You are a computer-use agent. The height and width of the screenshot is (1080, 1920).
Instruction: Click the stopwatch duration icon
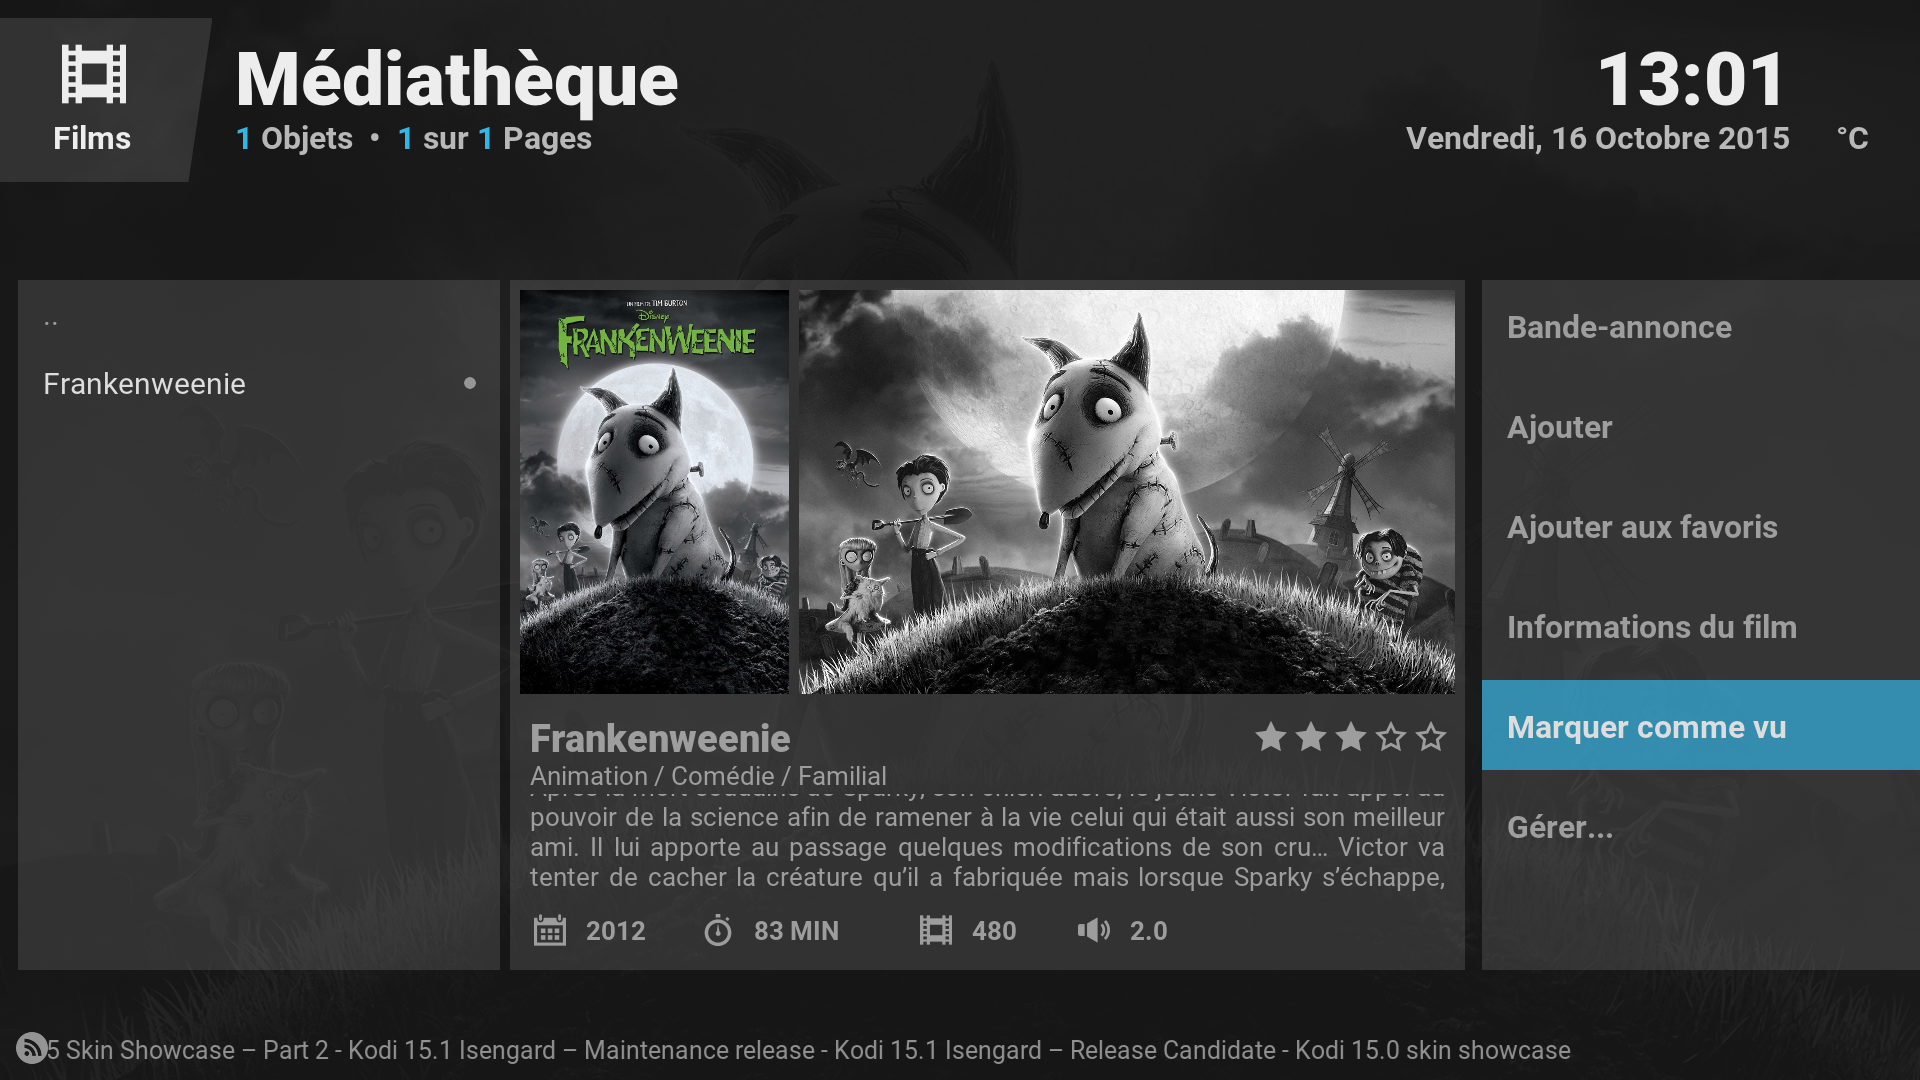[718, 931]
